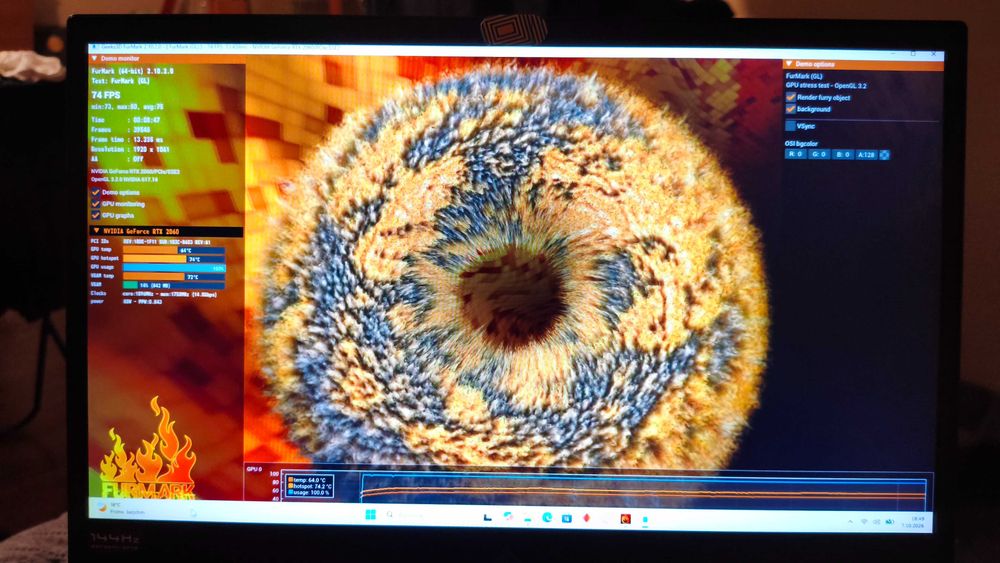Click the Wi-Fi system tray icon
The height and width of the screenshot is (563, 1000).
[x=864, y=522]
